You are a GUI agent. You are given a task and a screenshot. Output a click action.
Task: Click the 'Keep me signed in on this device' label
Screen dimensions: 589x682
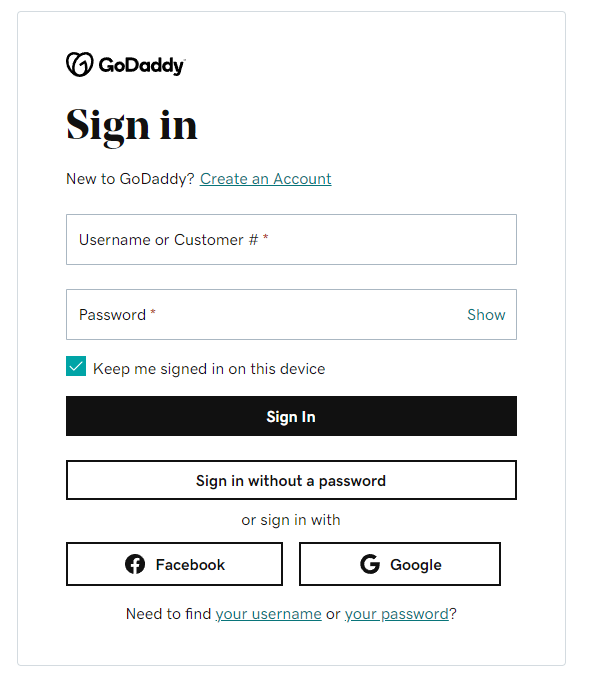click(x=209, y=369)
